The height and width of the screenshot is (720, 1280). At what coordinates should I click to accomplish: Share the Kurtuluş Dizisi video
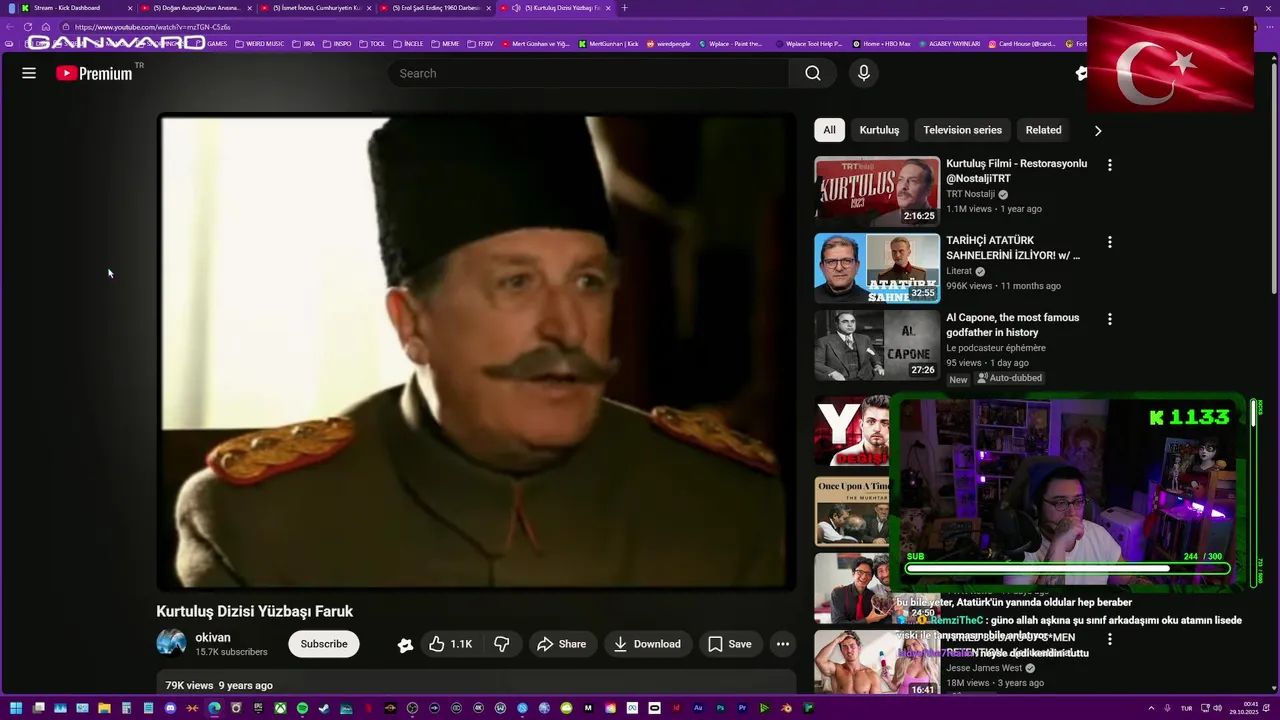pos(562,644)
